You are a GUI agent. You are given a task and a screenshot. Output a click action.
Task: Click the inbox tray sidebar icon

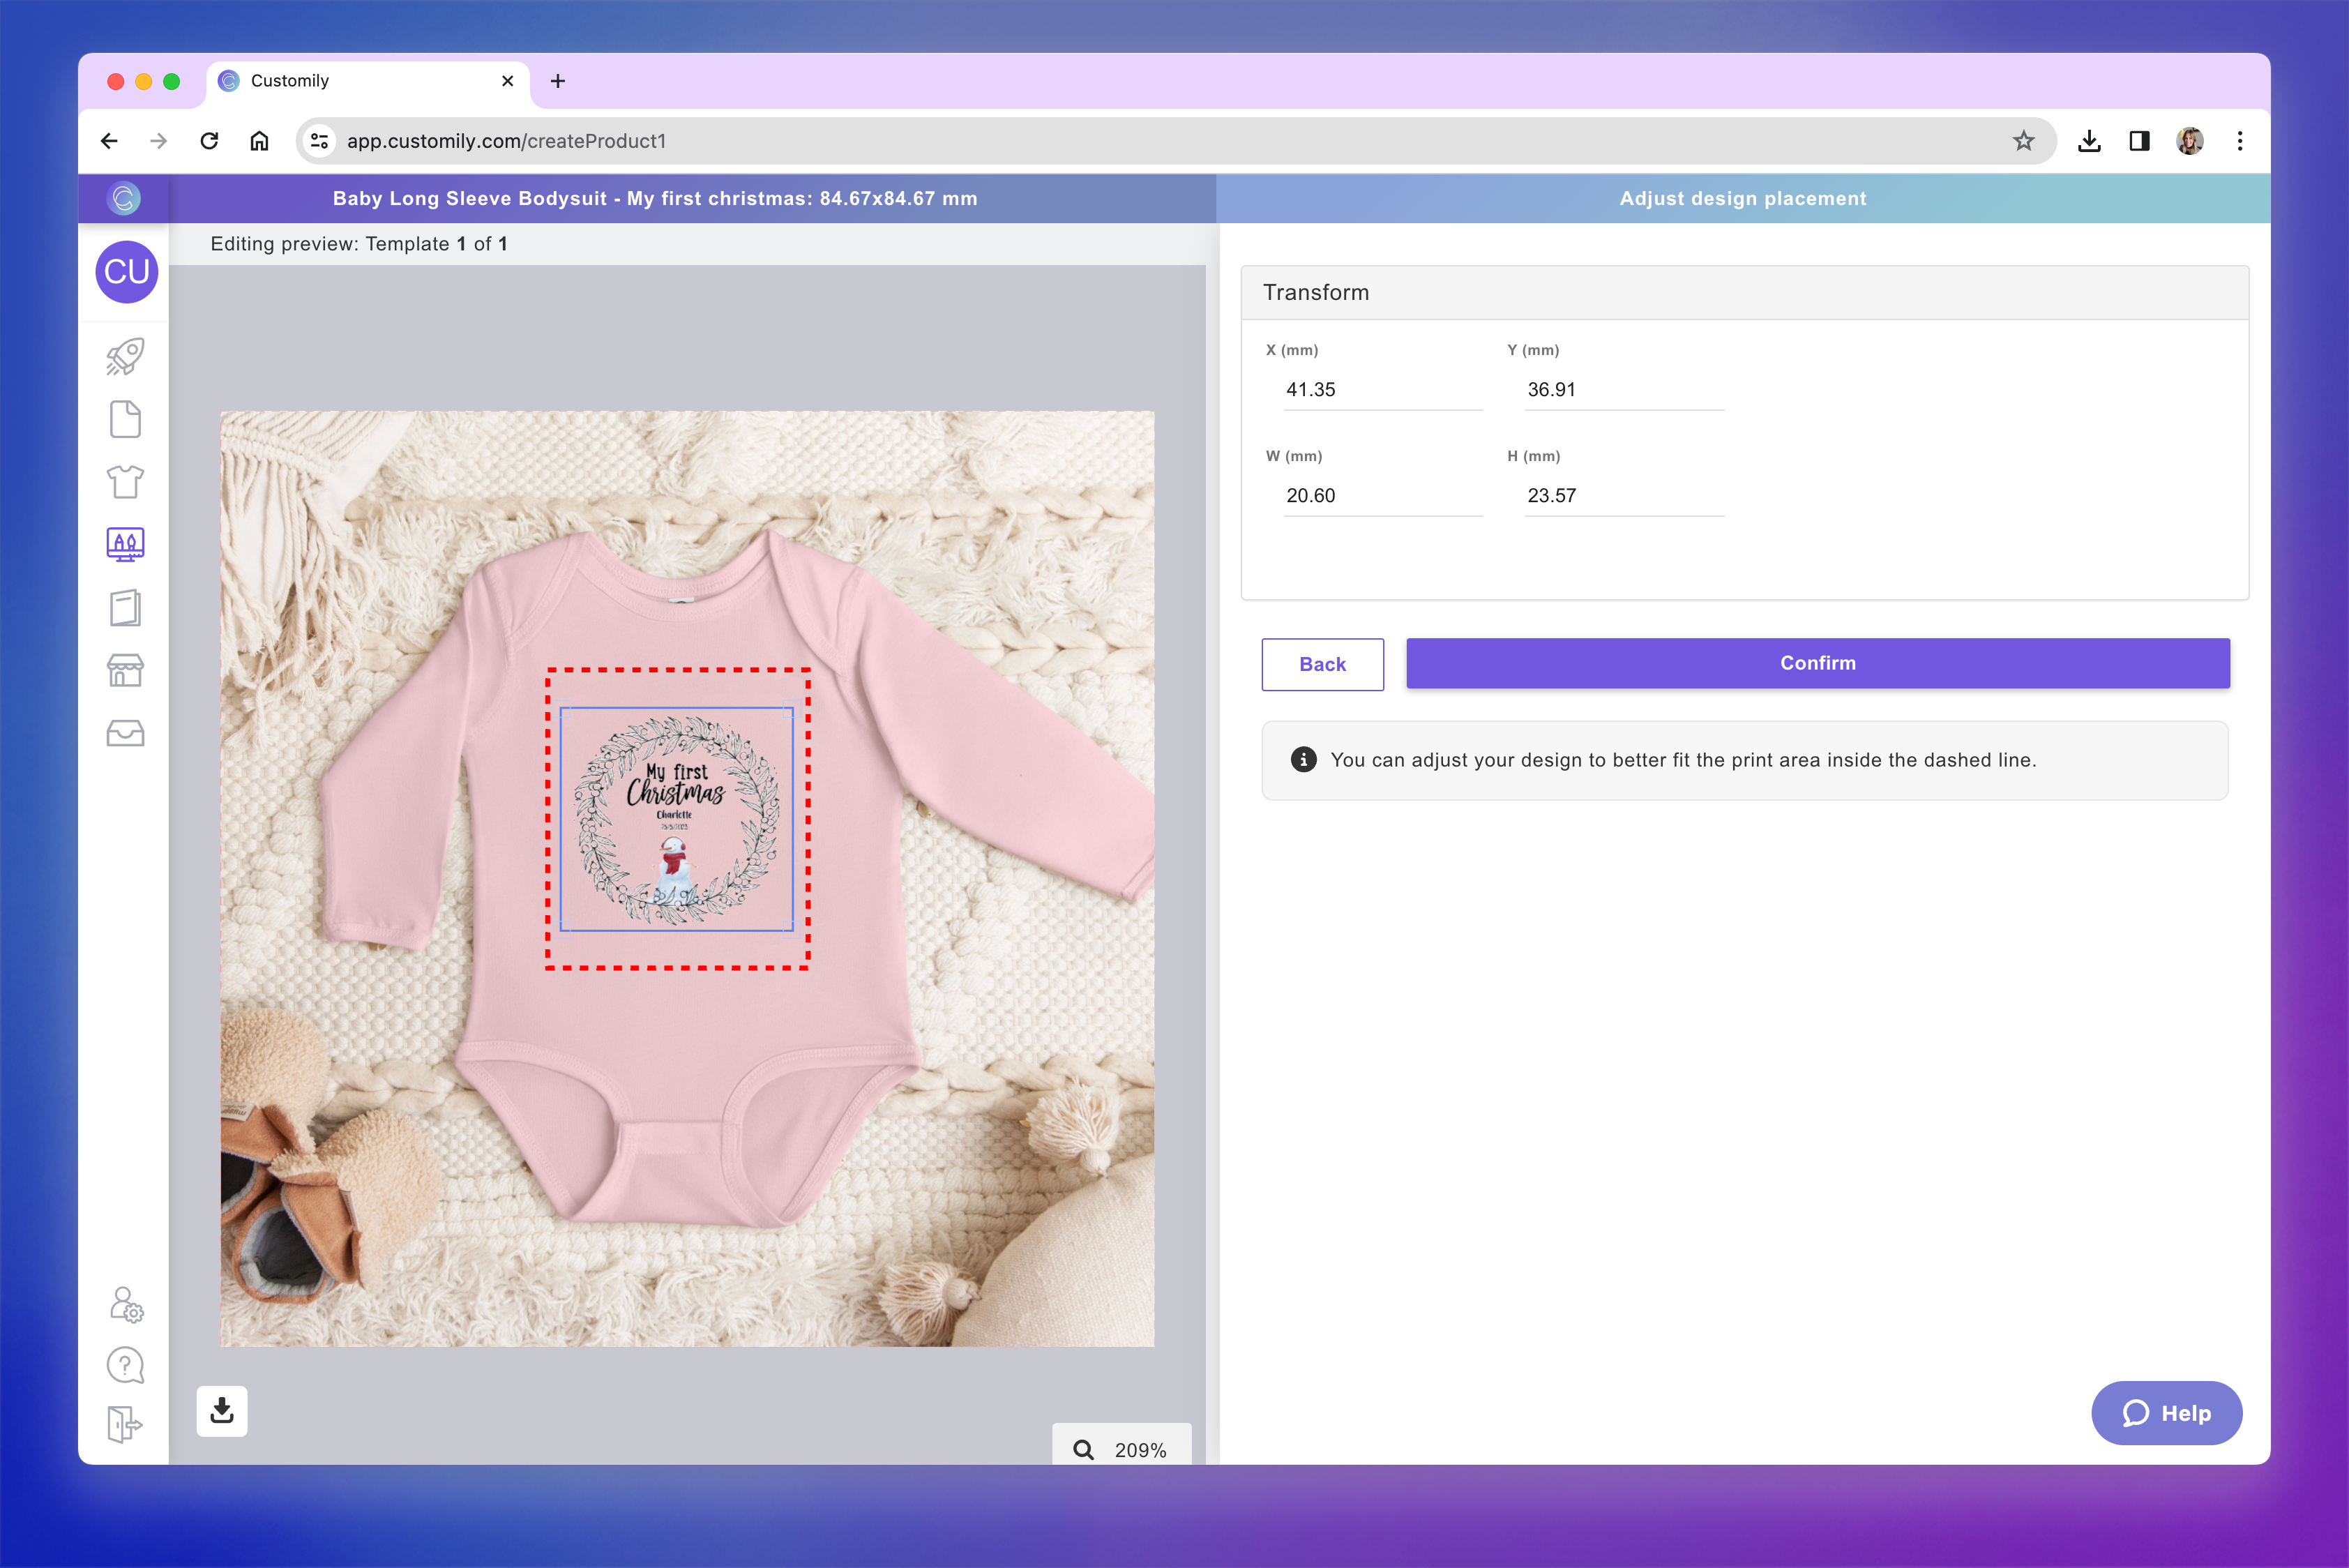[x=125, y=733]
